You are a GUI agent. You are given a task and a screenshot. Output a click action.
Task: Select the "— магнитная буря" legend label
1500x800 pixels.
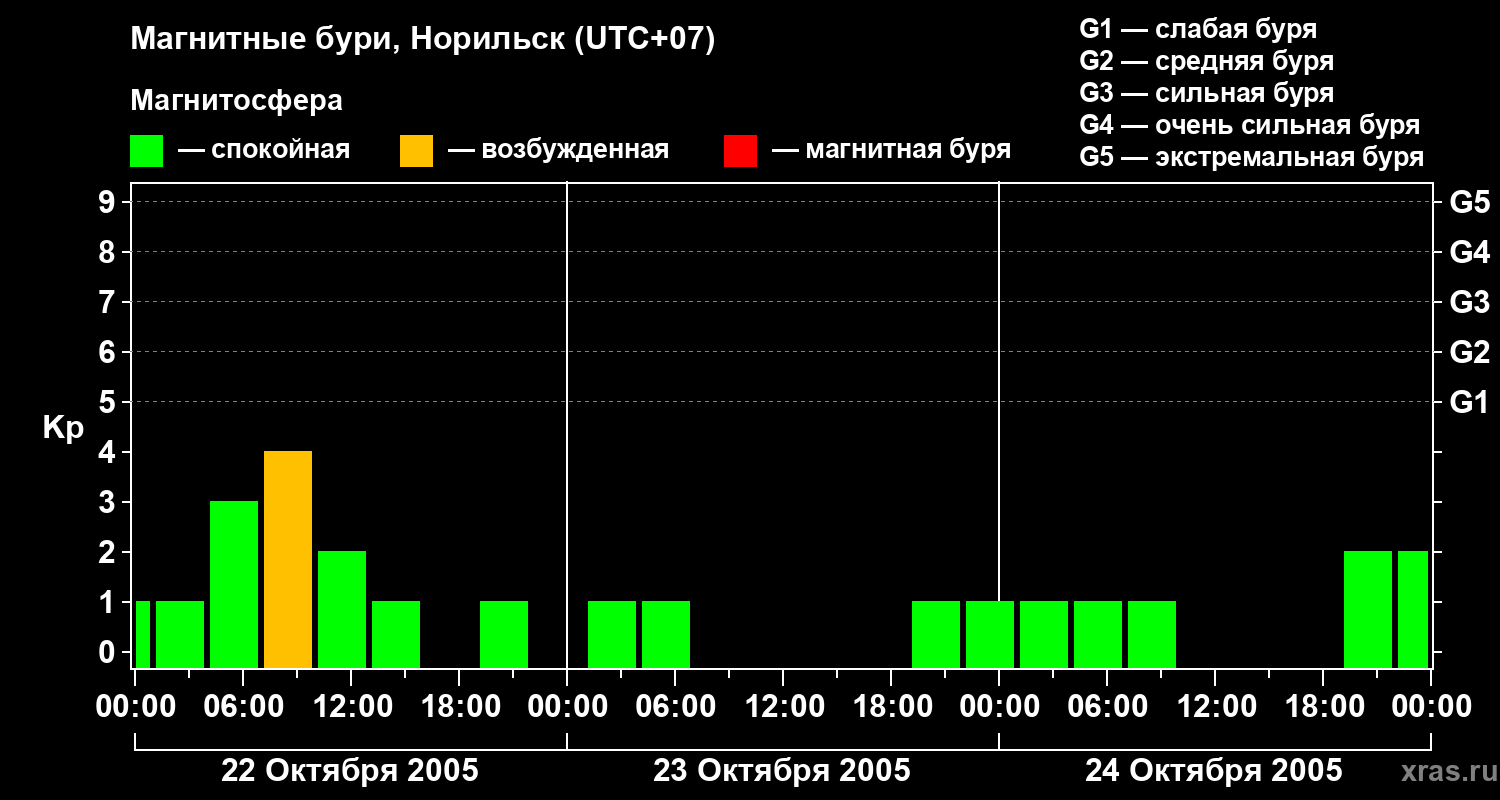[x=891, y=150]
